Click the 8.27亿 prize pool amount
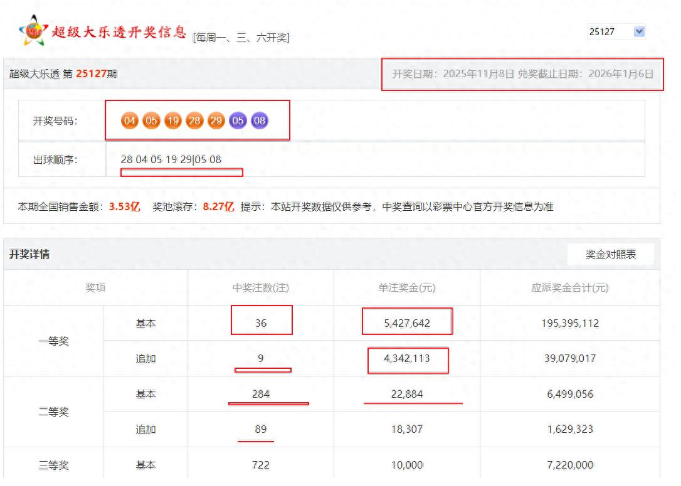Viewport: 681px width, 486px height. click(217, 207)
